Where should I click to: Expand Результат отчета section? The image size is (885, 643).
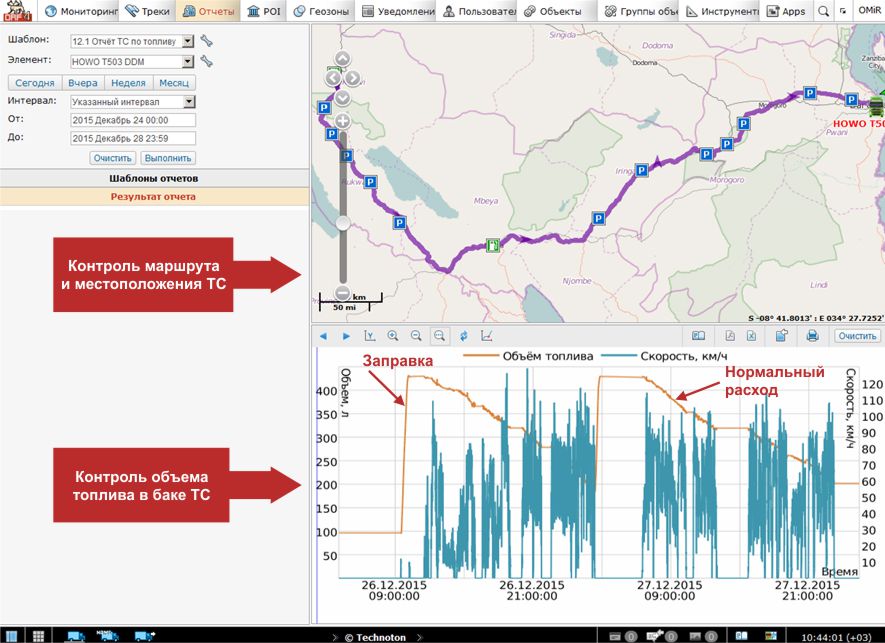pos(154,196)
